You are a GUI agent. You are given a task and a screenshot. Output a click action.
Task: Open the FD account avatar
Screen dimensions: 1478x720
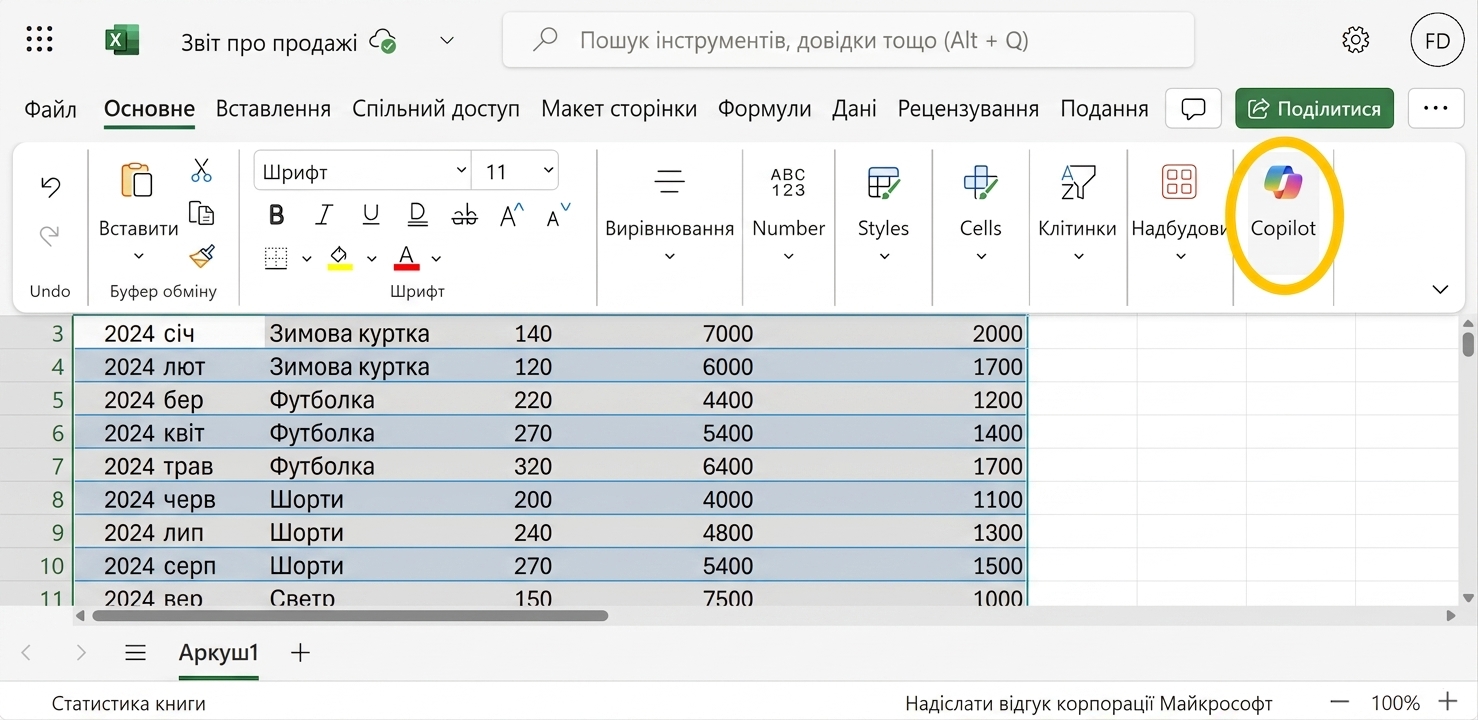(x=1437, y=41)
